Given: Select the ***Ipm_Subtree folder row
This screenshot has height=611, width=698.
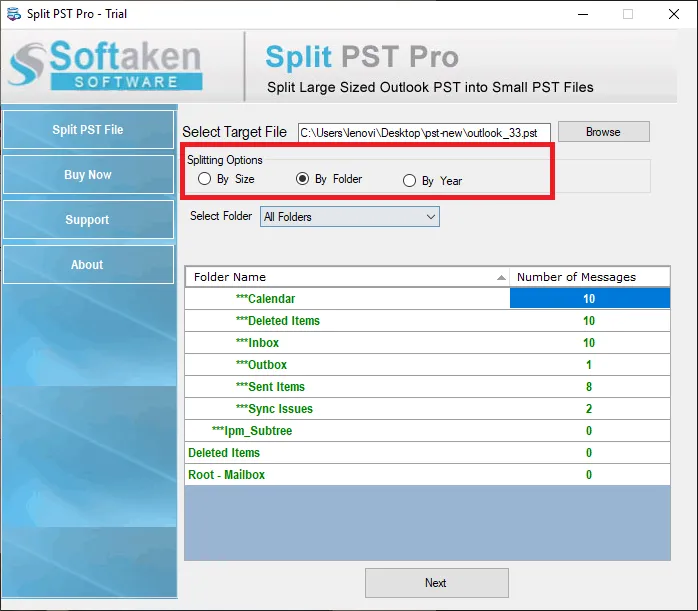Looking at the screenshot, I should 427,431.
